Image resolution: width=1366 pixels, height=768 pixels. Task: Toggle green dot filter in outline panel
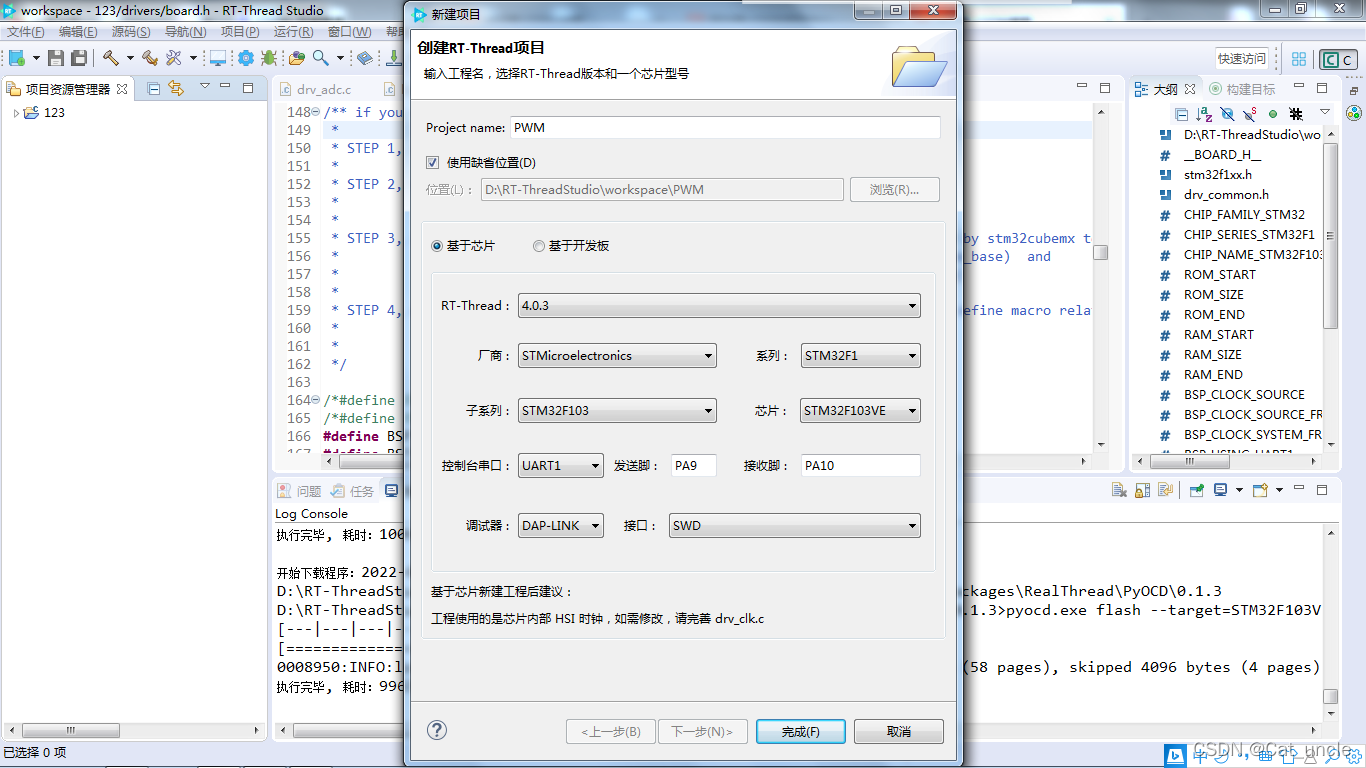click(1273, 114)
